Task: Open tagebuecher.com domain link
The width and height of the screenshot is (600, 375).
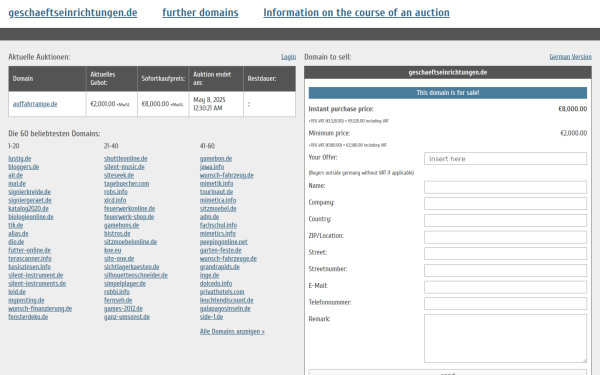Action: tap(127, 184)
